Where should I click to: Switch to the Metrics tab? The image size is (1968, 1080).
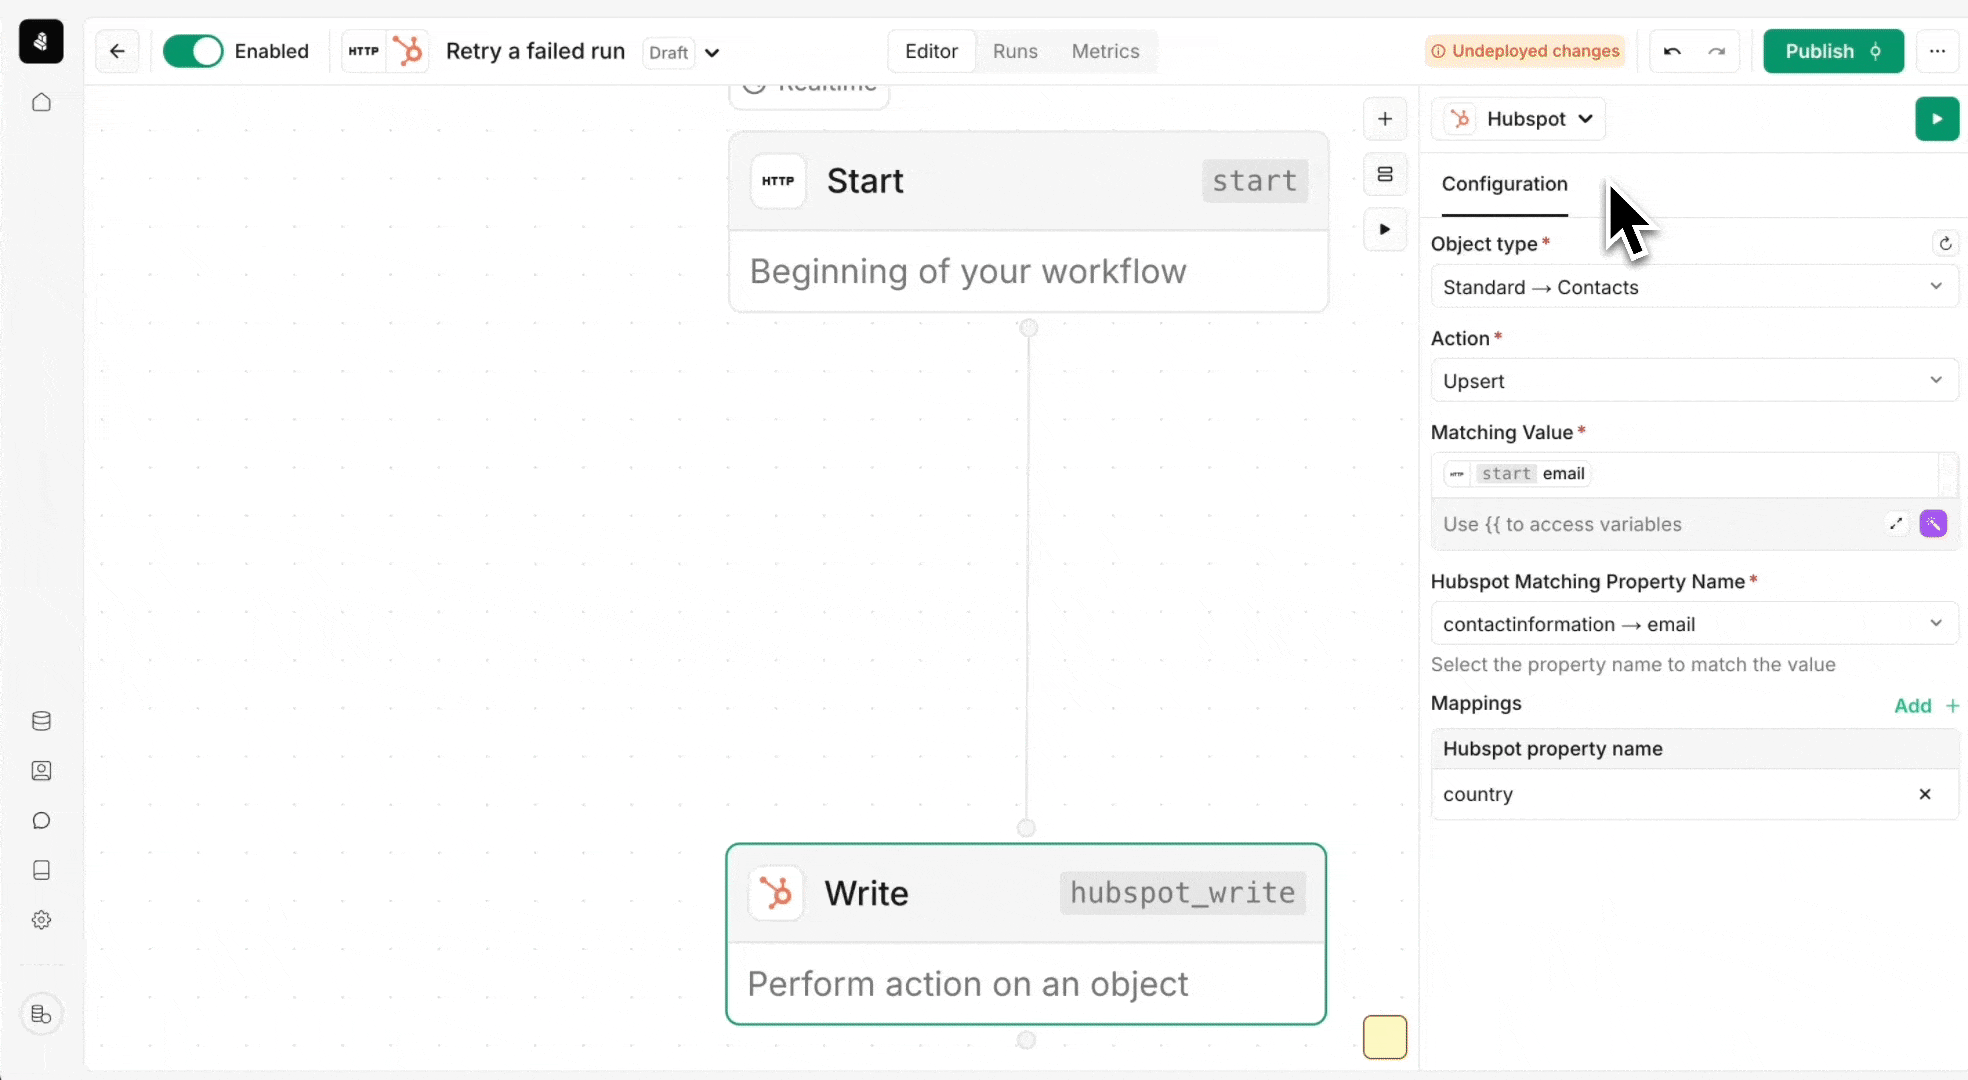coord(1105,51)
